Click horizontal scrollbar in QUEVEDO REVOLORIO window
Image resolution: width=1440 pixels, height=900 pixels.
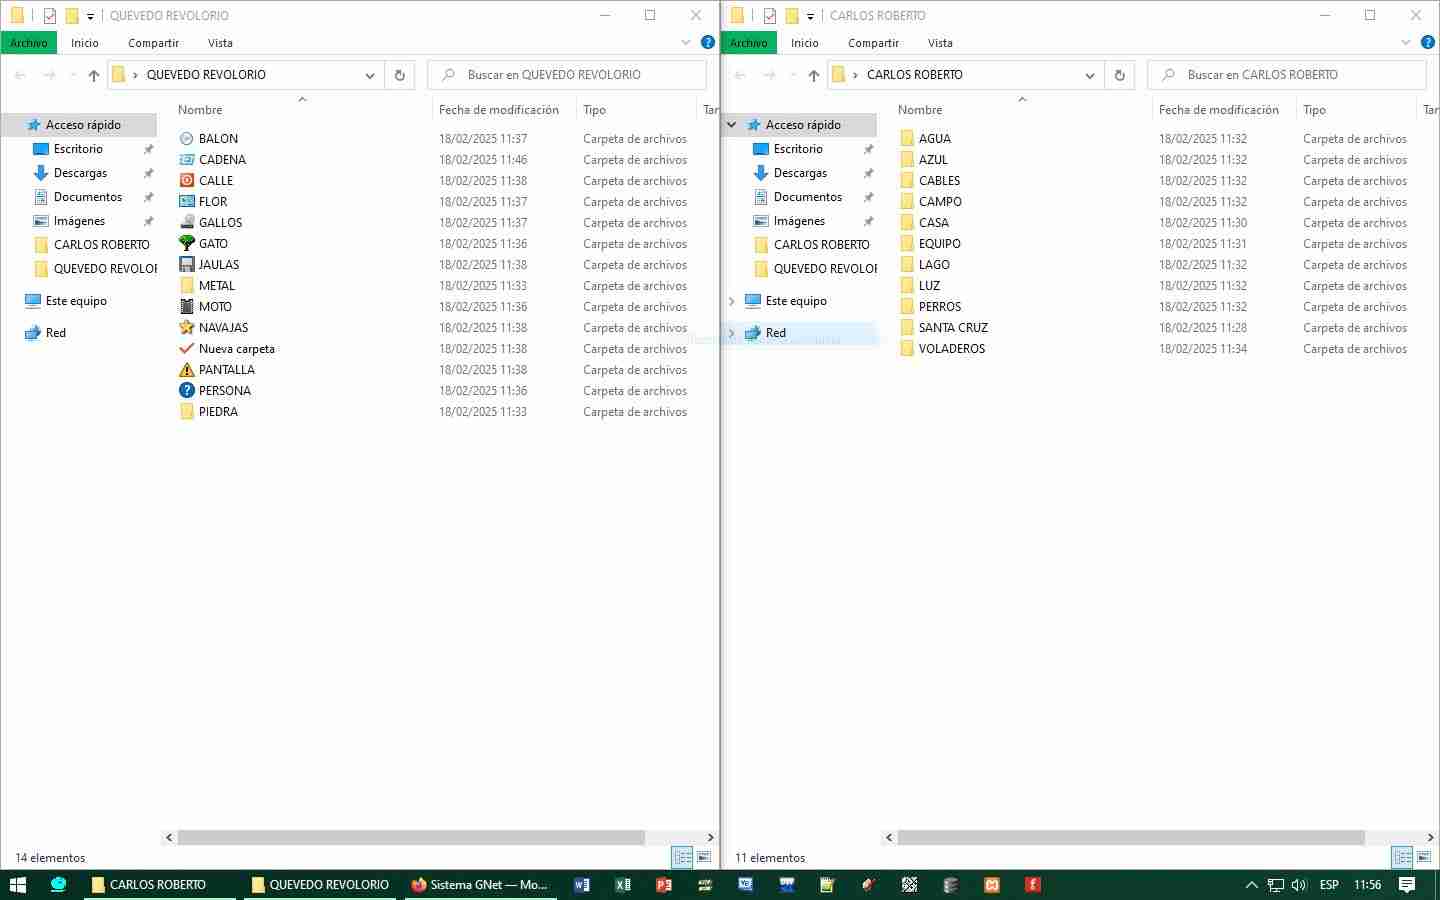point(411,837)
